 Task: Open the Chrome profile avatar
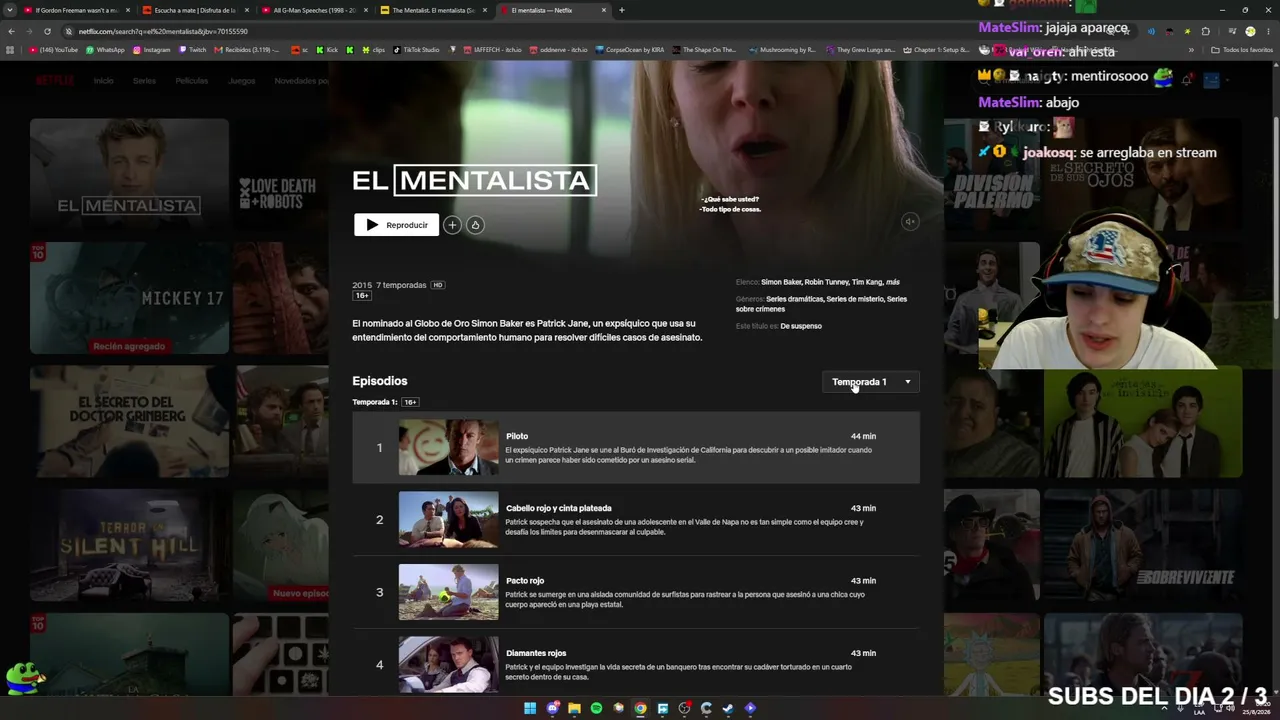[x=1250, y=31]
